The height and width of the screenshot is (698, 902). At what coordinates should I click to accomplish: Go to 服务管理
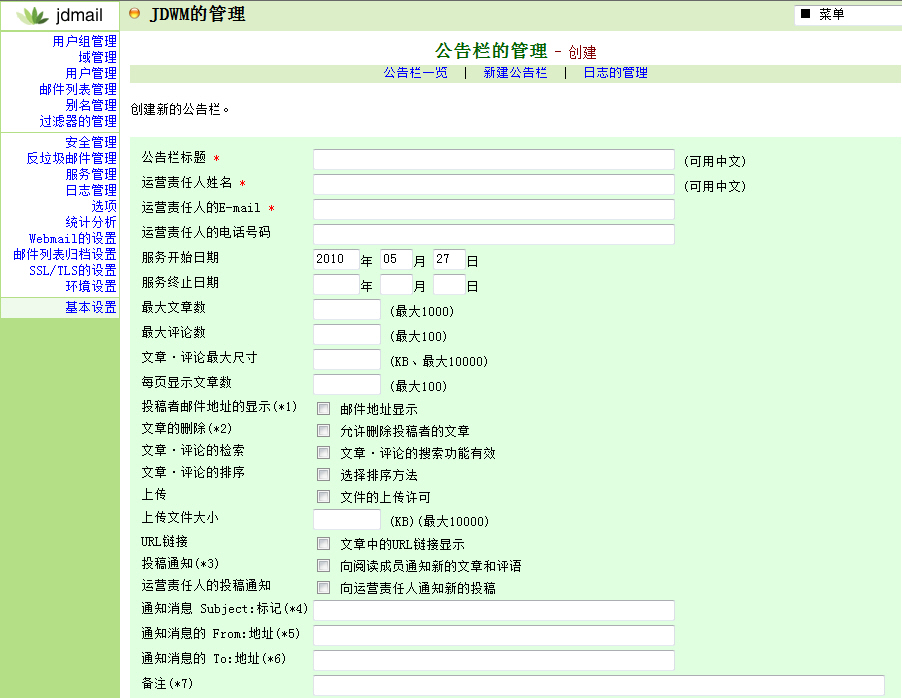point(91,174)
